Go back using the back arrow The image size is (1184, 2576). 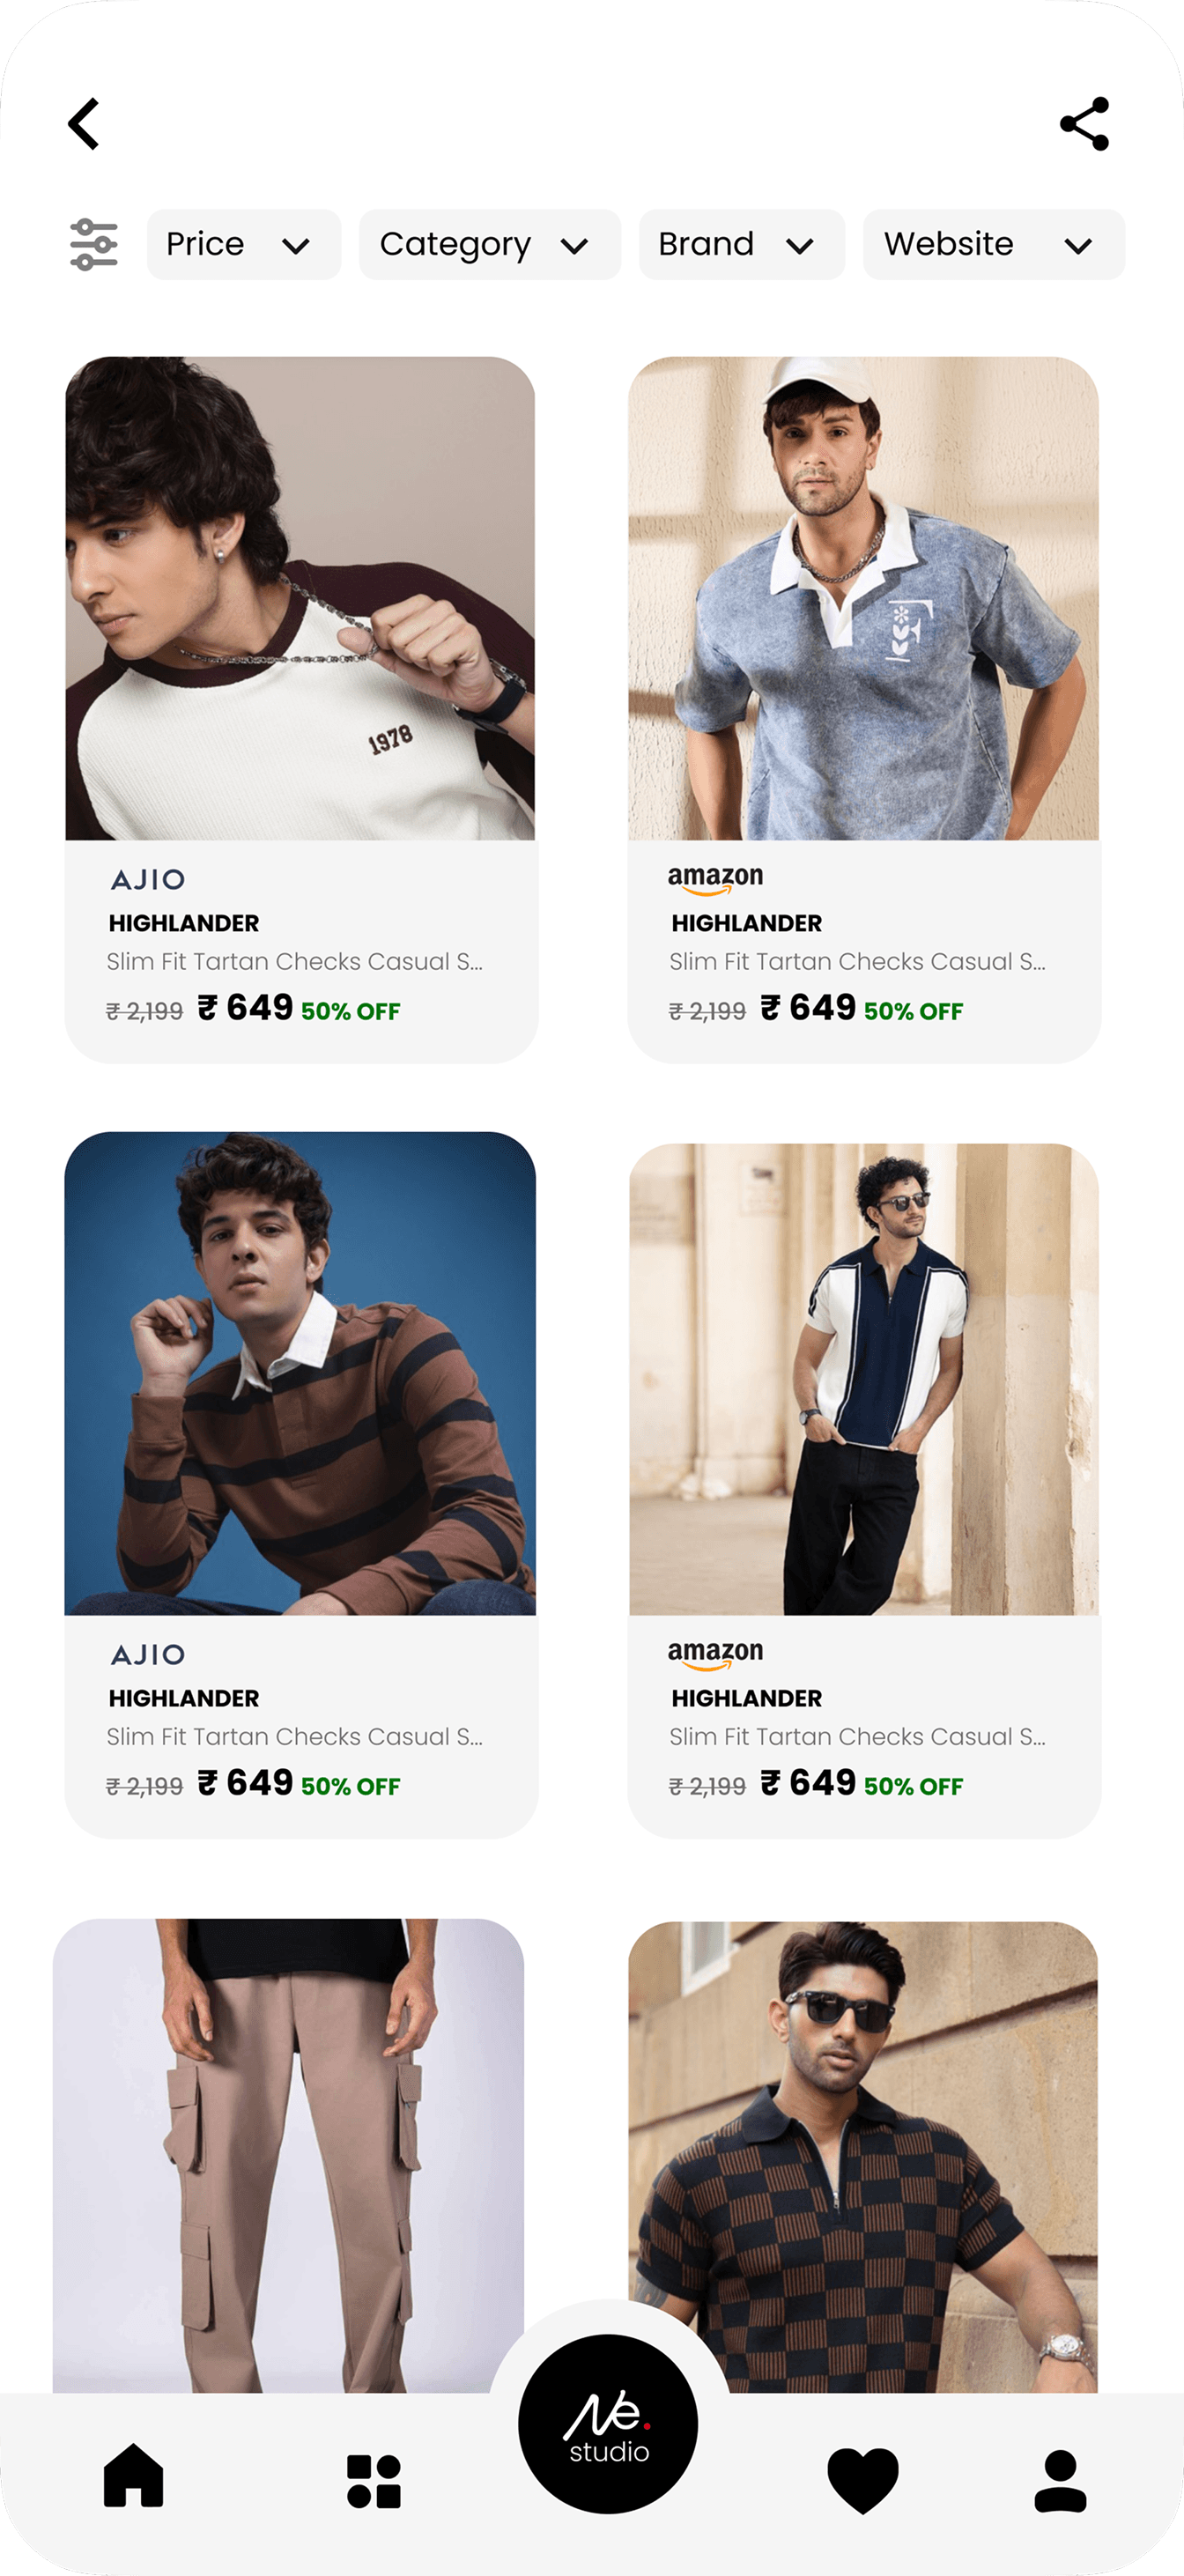(x=84, y=124)
